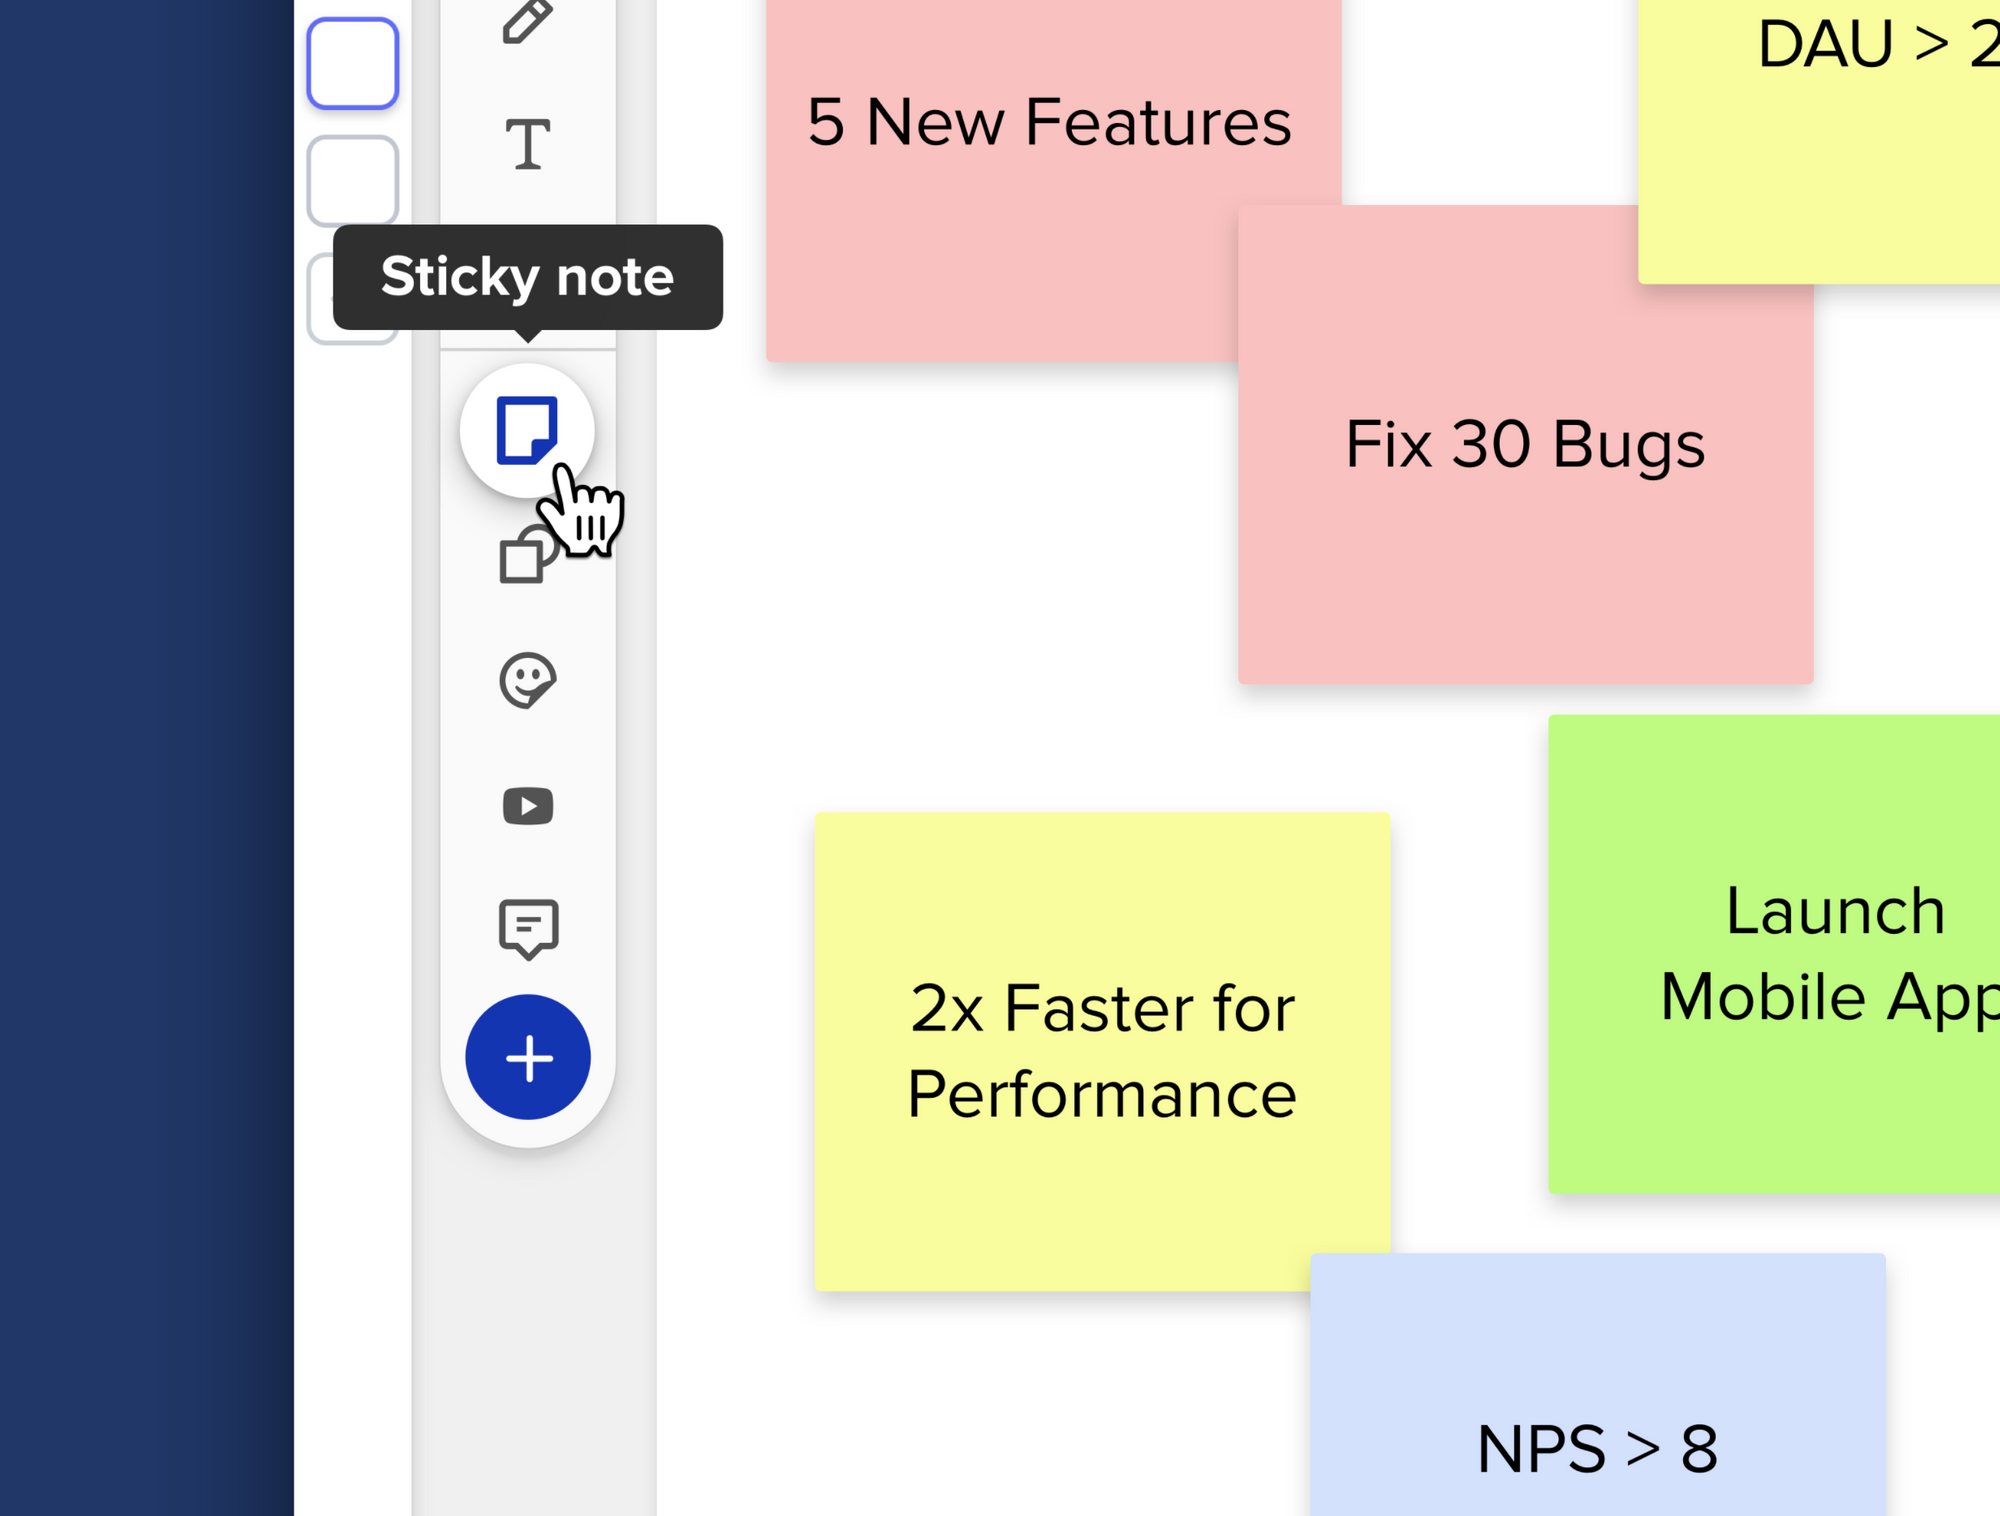Viewport: 2000px width, 1516px height.
Task: Click the "Sticky note" tooltip label
Action: (527, 277)
